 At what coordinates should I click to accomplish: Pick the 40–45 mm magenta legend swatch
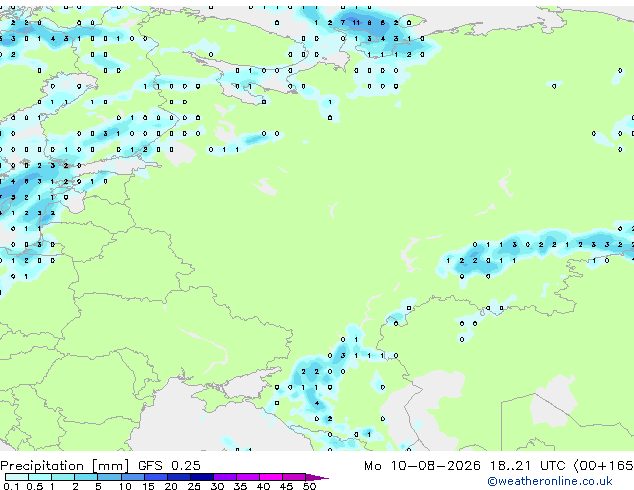[271, 477]
